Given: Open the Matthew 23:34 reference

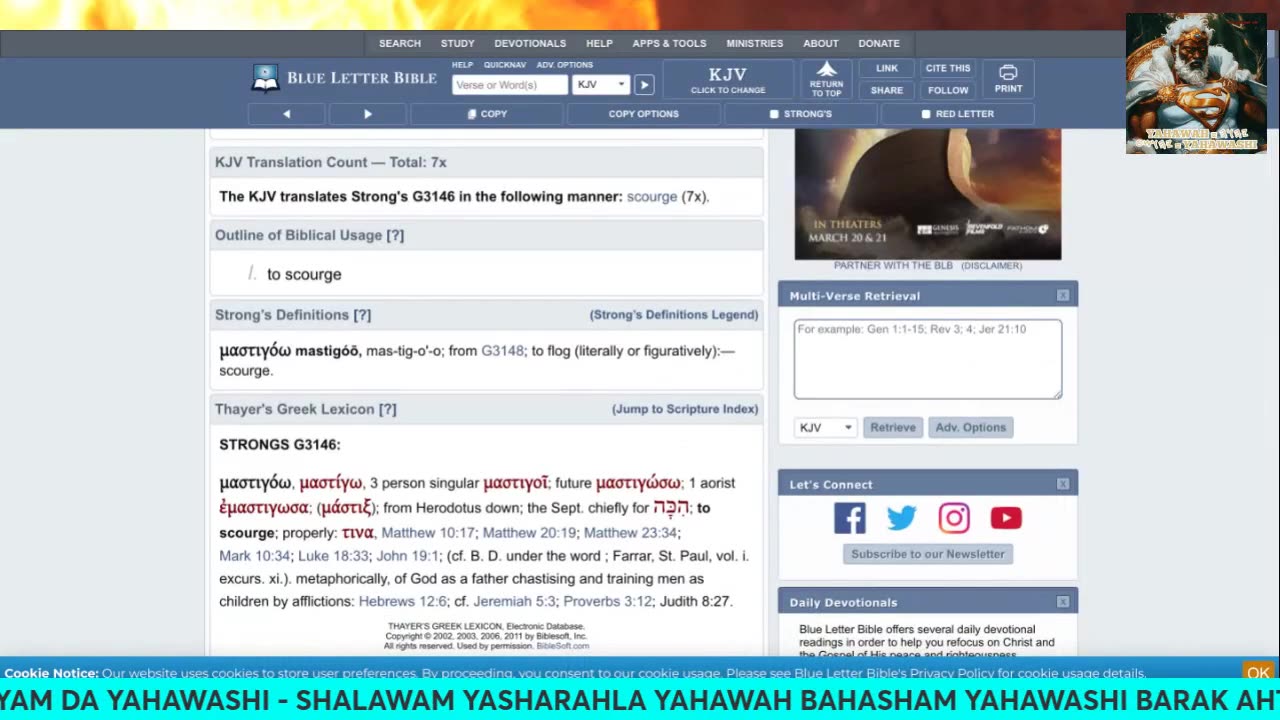Looking at the screenshot, I should (x=630, y=533).
